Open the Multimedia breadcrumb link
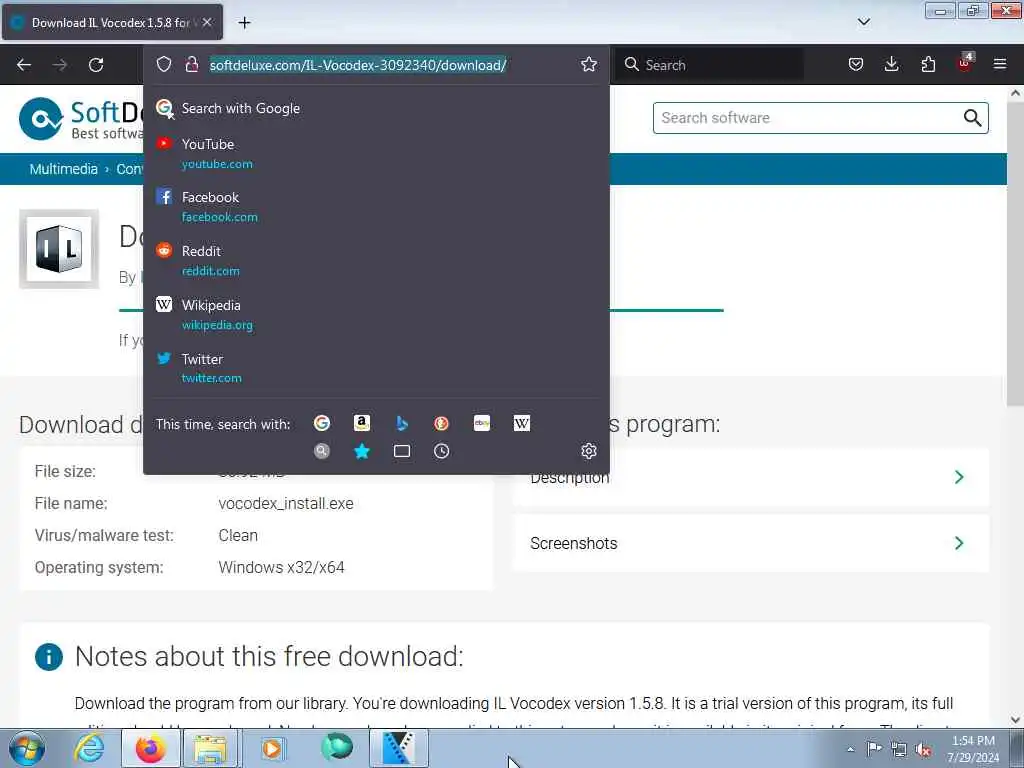The image size is (1024, 768). point(63,169)
